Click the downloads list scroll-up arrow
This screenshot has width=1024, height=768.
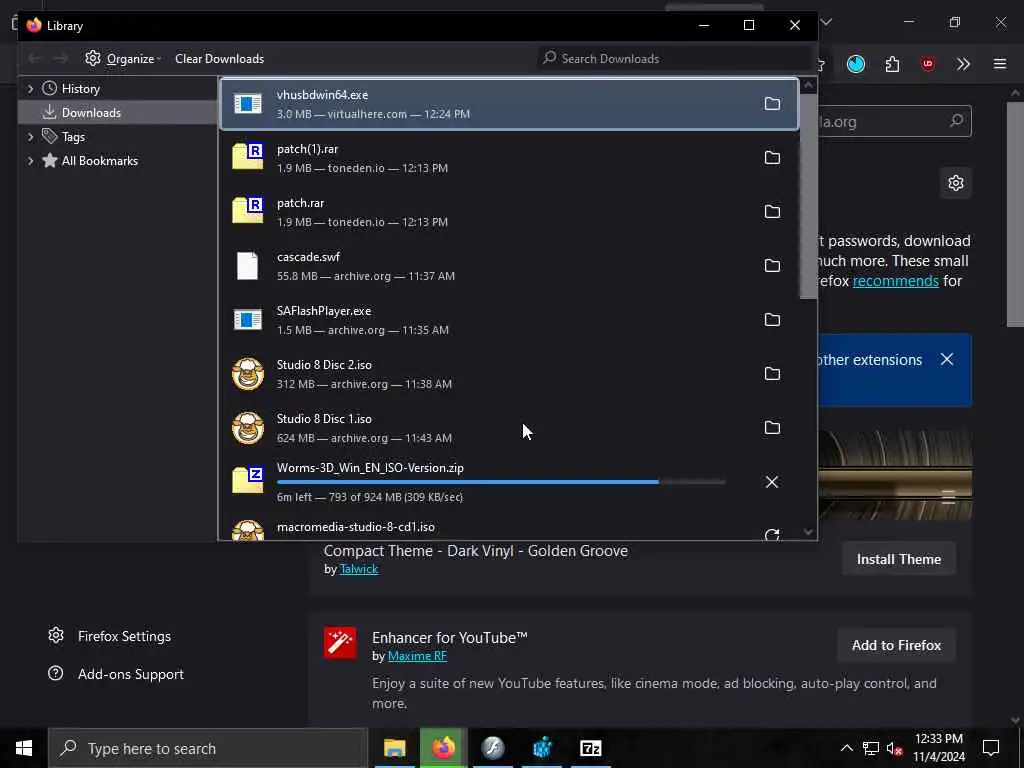(x=808, y=85)
